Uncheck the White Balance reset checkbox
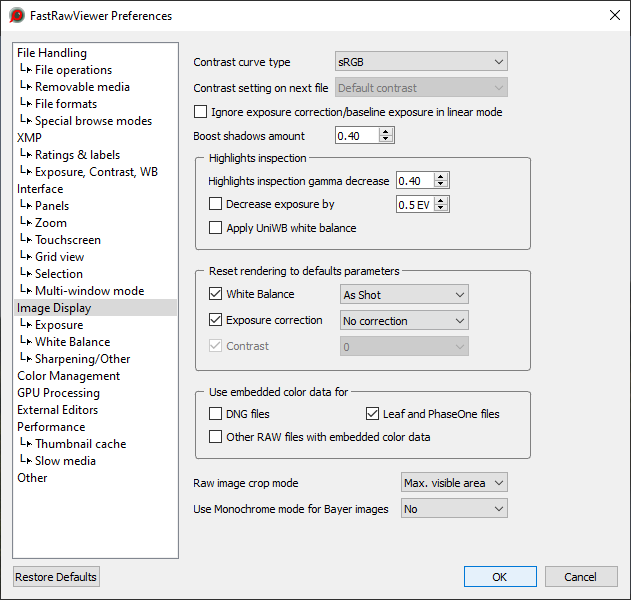 tap(216, 295)
